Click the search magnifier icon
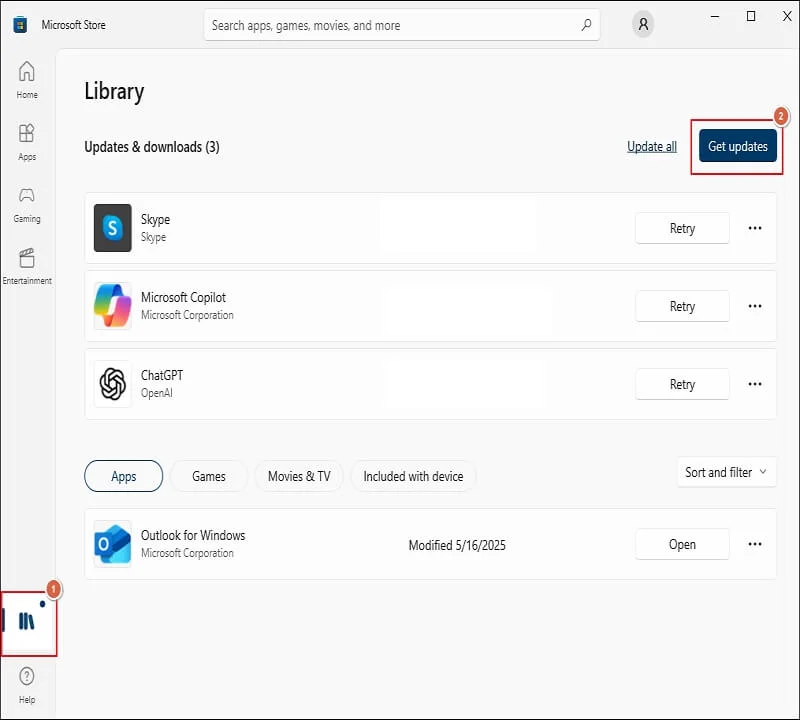800x720 pixels. (x=586, y=24)
